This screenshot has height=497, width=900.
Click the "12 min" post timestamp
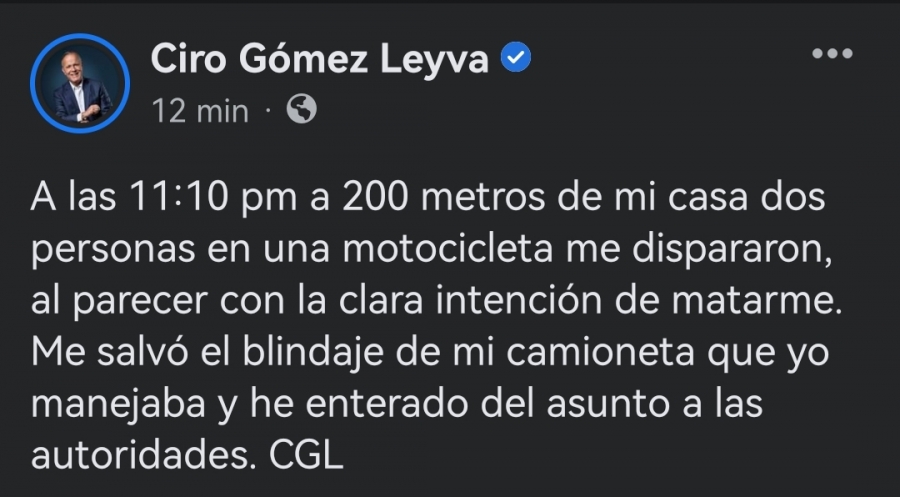point(200,110)
